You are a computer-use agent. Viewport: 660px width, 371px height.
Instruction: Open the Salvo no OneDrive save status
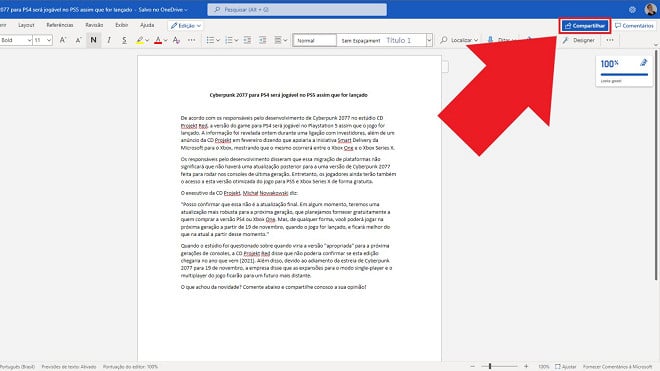pos(163,9)
